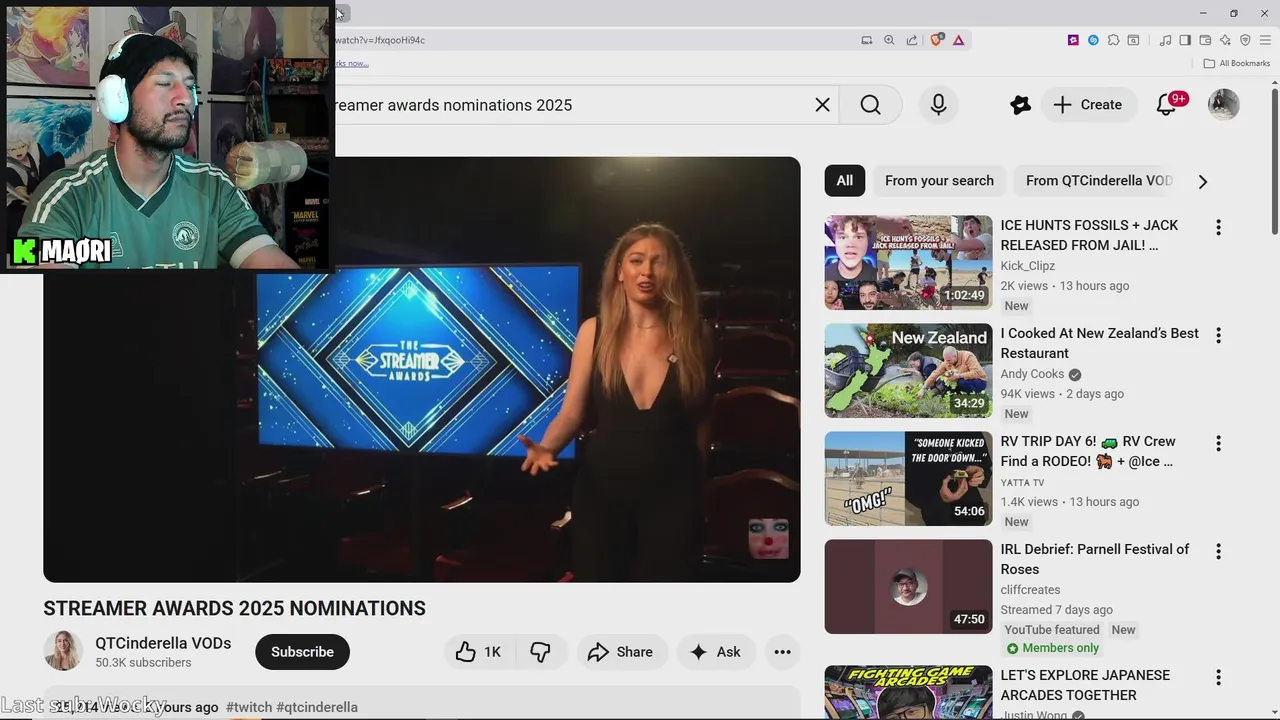The width and height of the screenshot is (1280, 720).
Task: Click the install app icon in address bar
Action: [x=867, y=40]
